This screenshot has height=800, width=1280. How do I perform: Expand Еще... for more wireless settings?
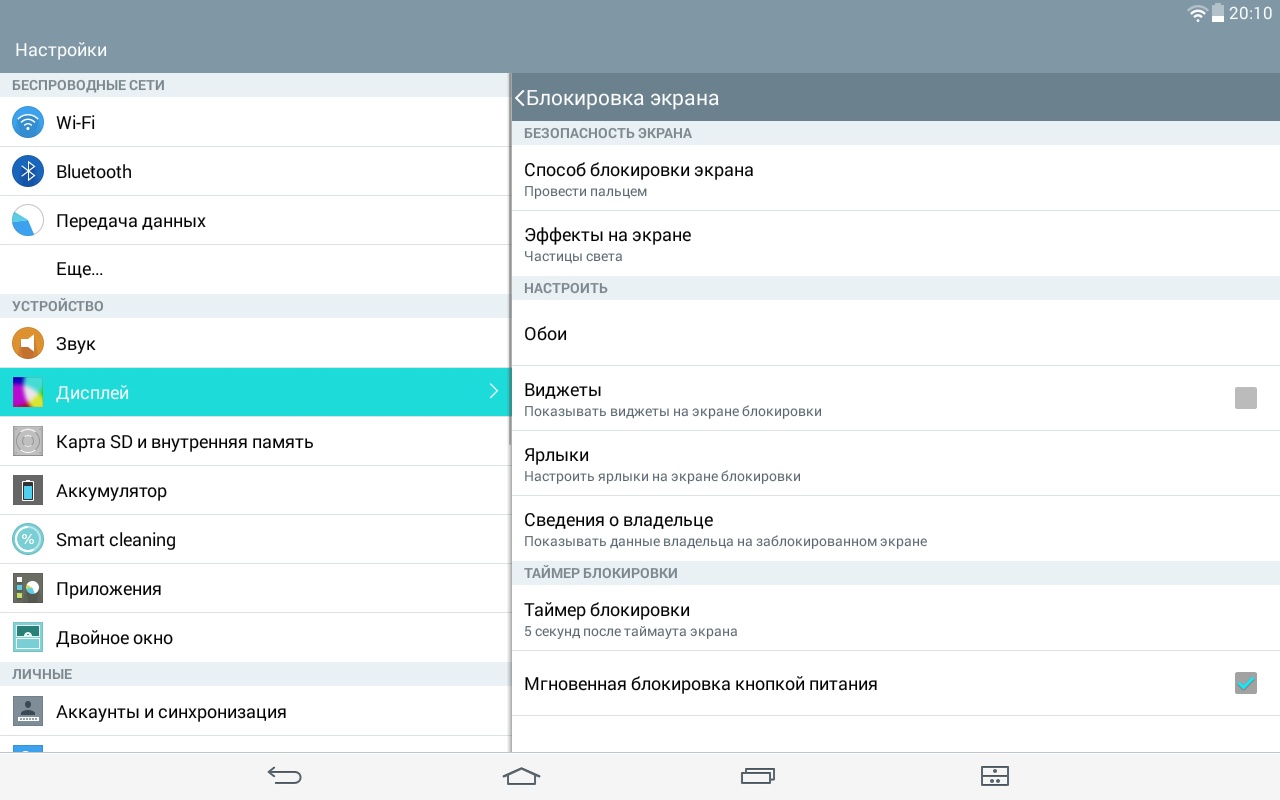click(80, 269)
